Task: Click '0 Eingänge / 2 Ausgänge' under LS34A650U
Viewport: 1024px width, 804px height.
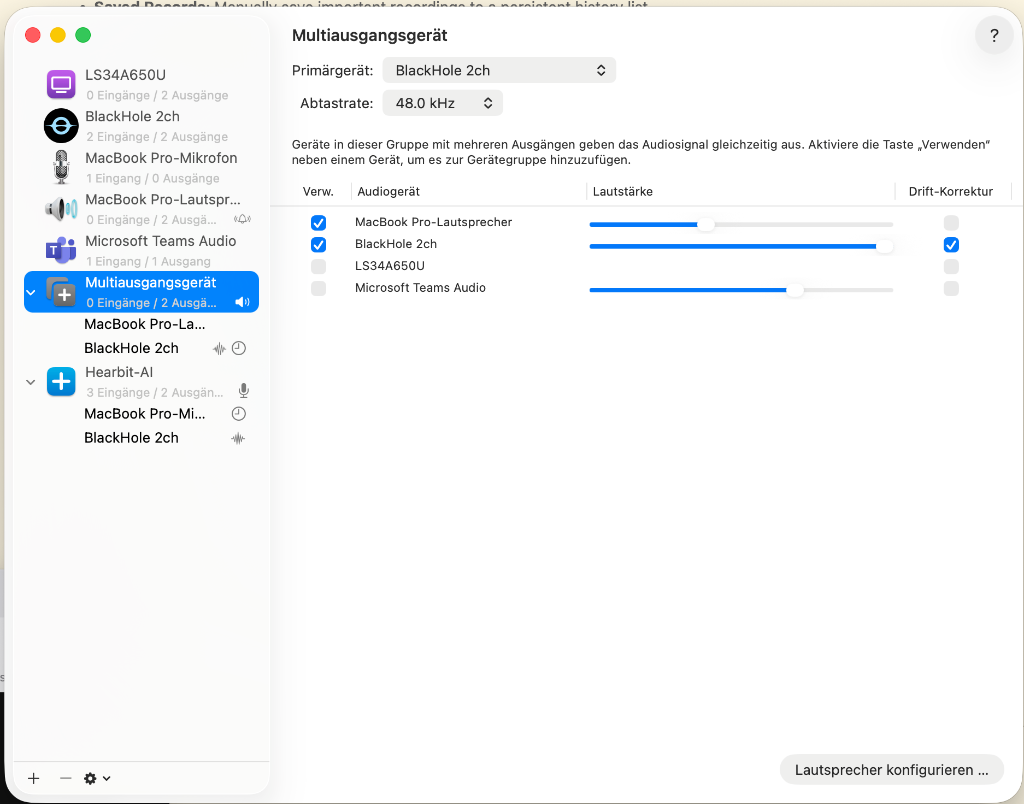Action: pos(157,95)
